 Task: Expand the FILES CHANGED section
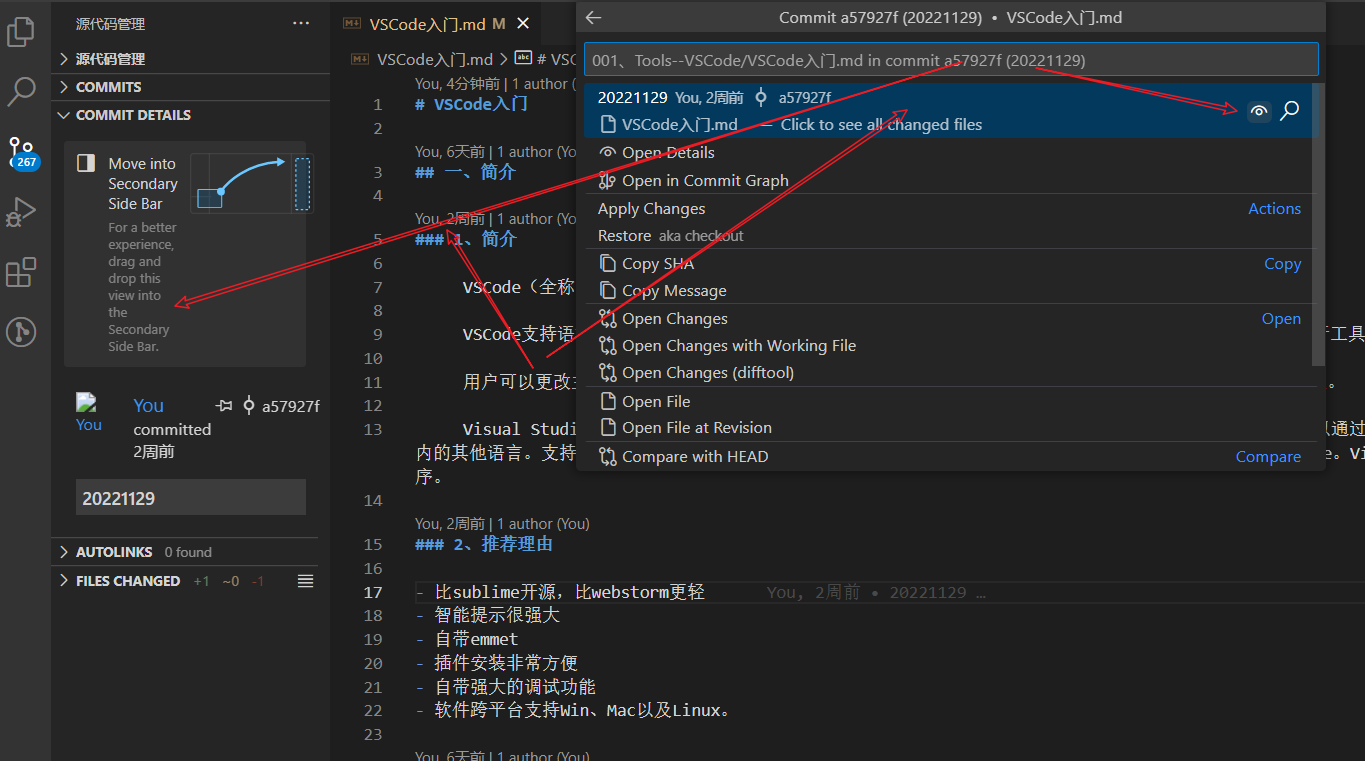coord(127,581)
